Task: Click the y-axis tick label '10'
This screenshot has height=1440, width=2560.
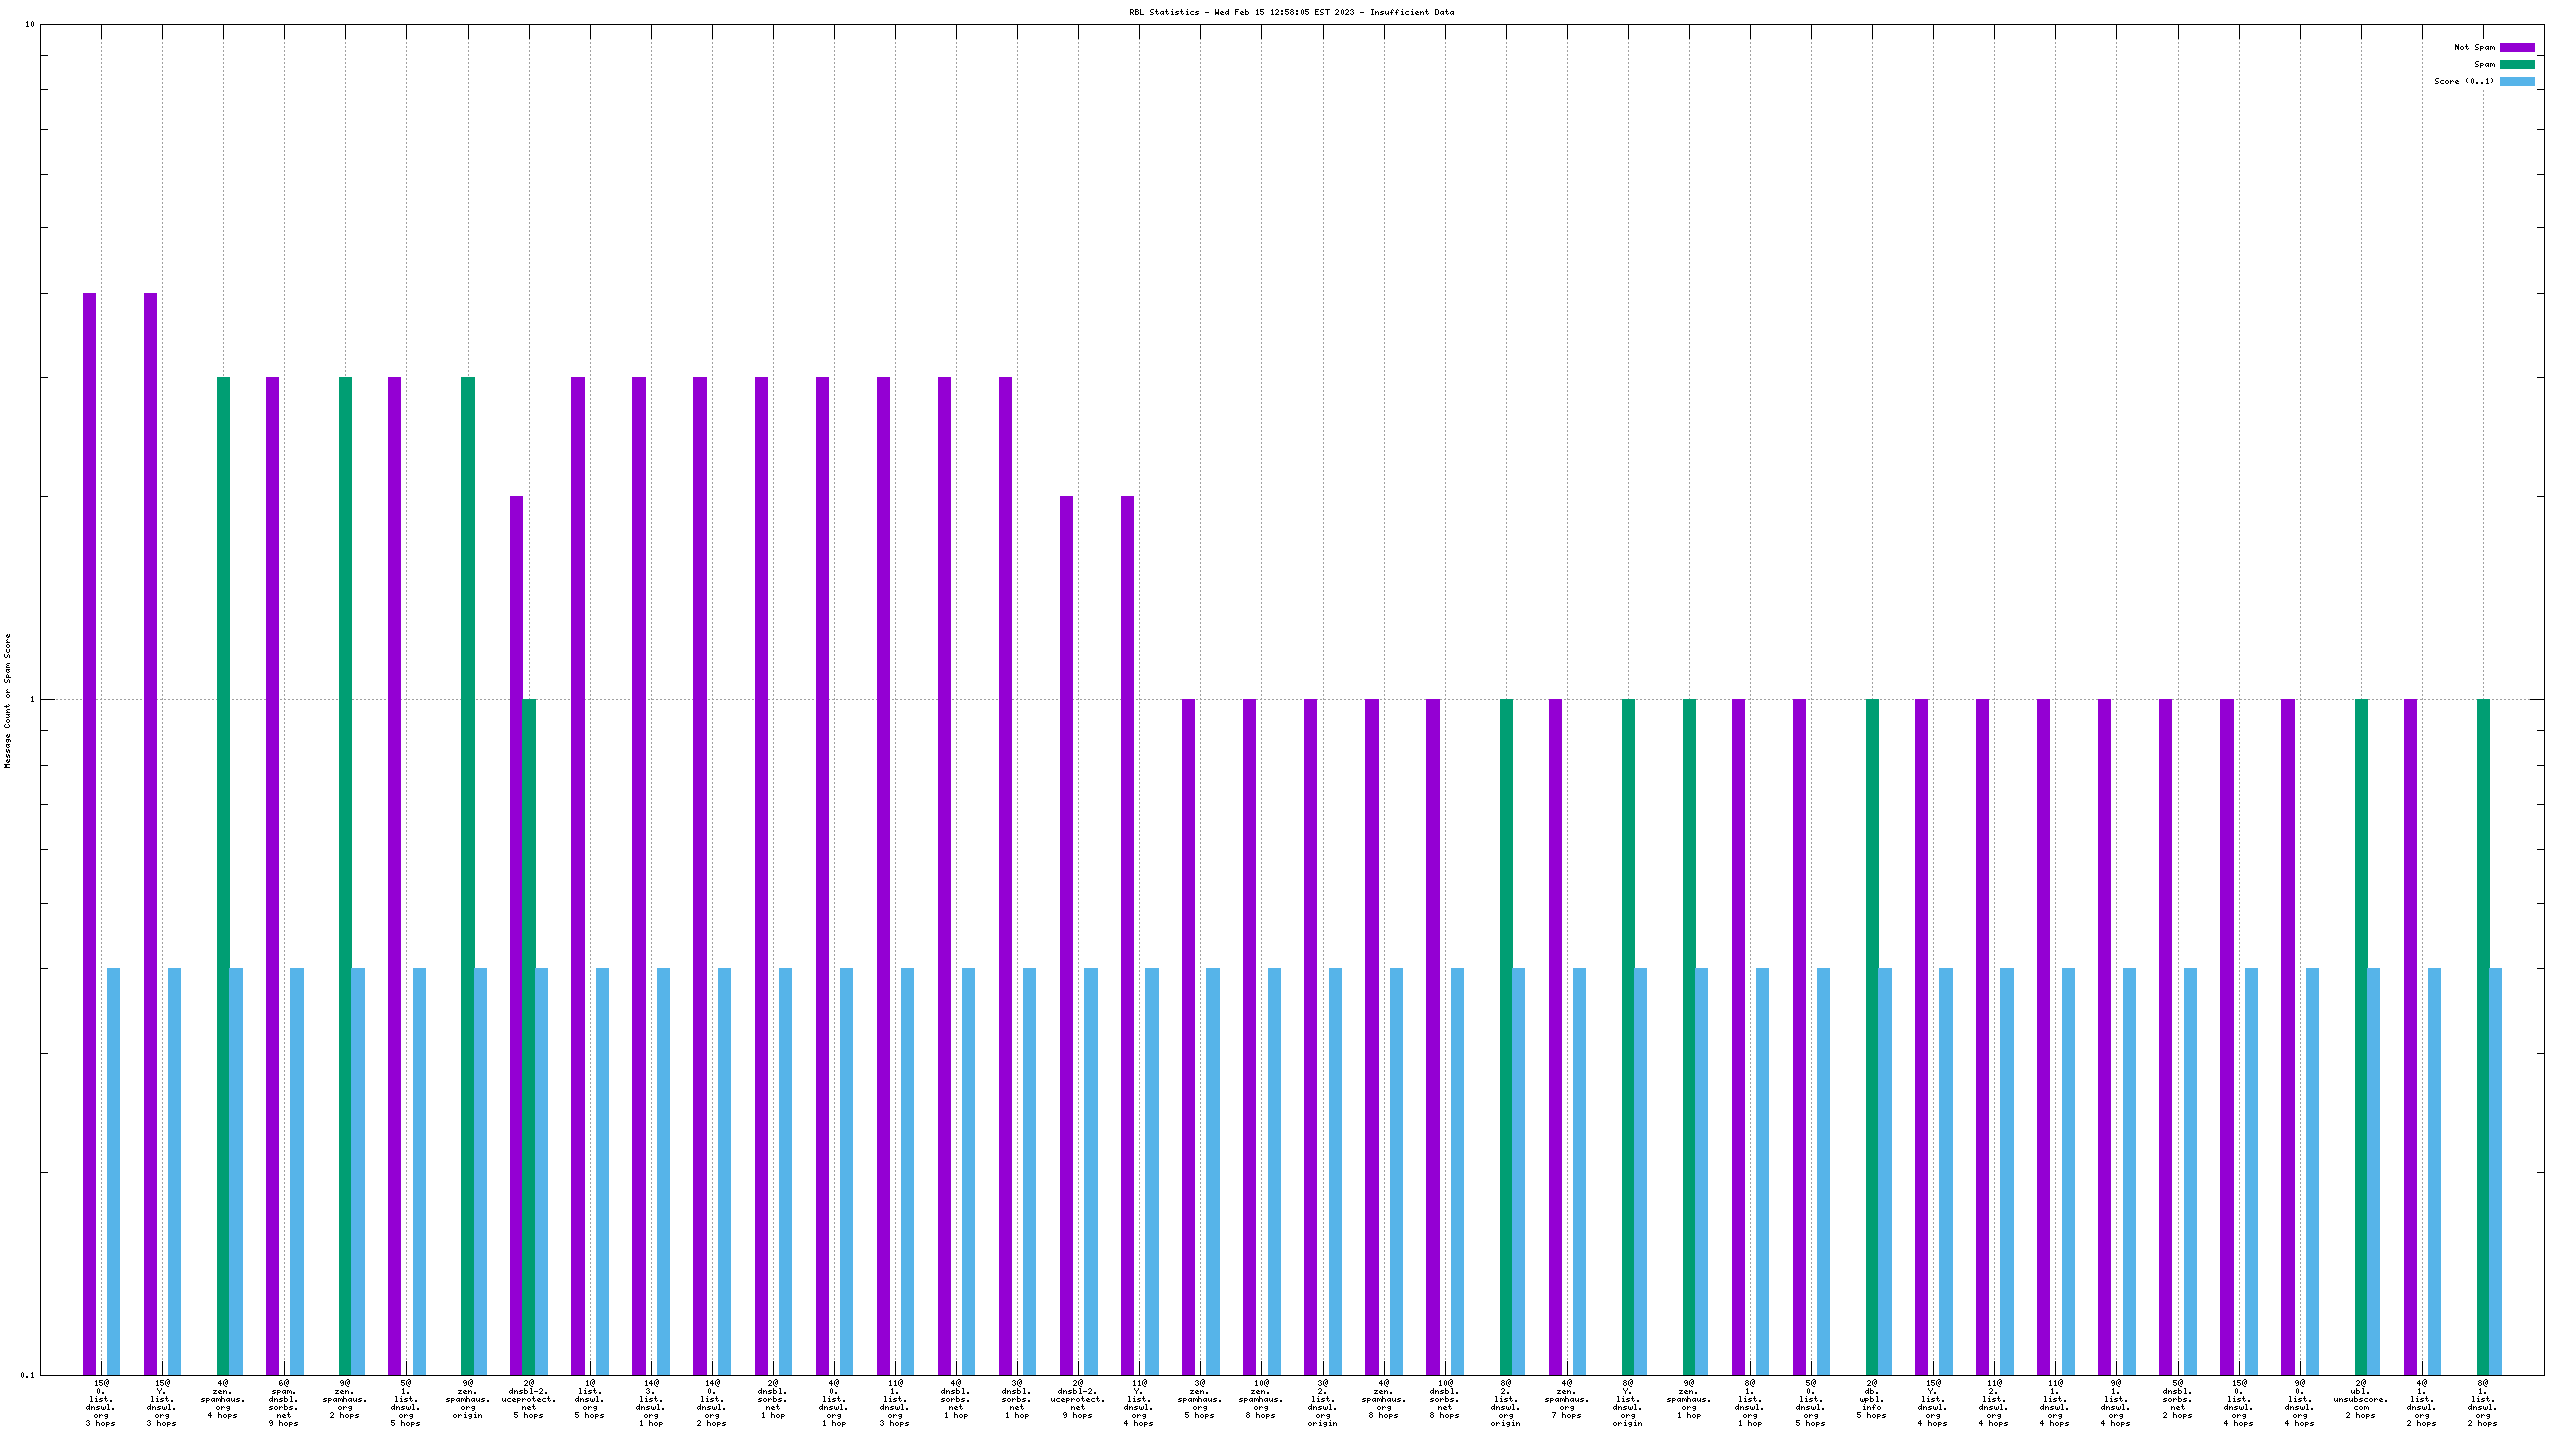Action: (x=29, y=24)
